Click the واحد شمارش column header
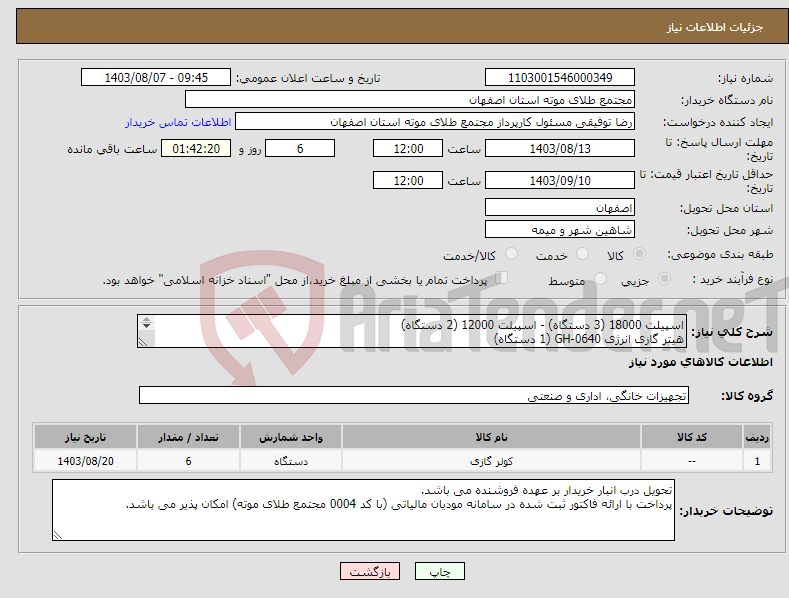Screen dimensions: 789x598 click(290, 437)
